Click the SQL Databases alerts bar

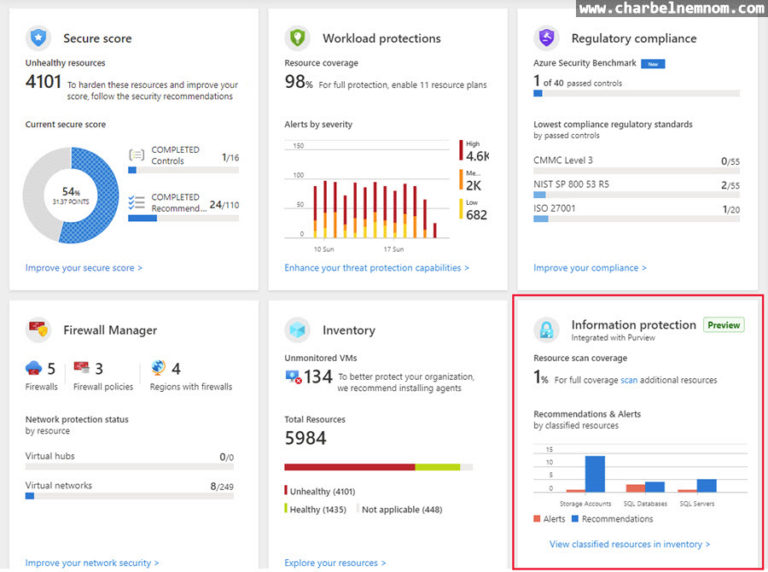635,488
